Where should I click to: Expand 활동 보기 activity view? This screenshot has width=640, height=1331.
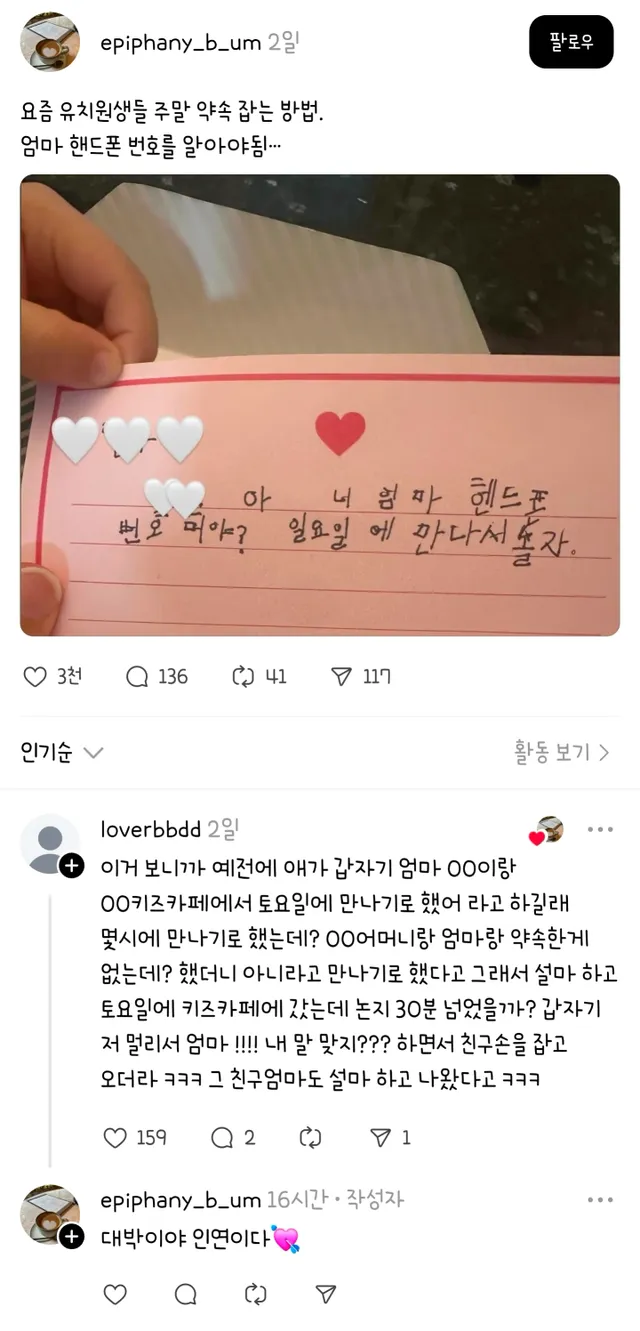pos(562,752)
